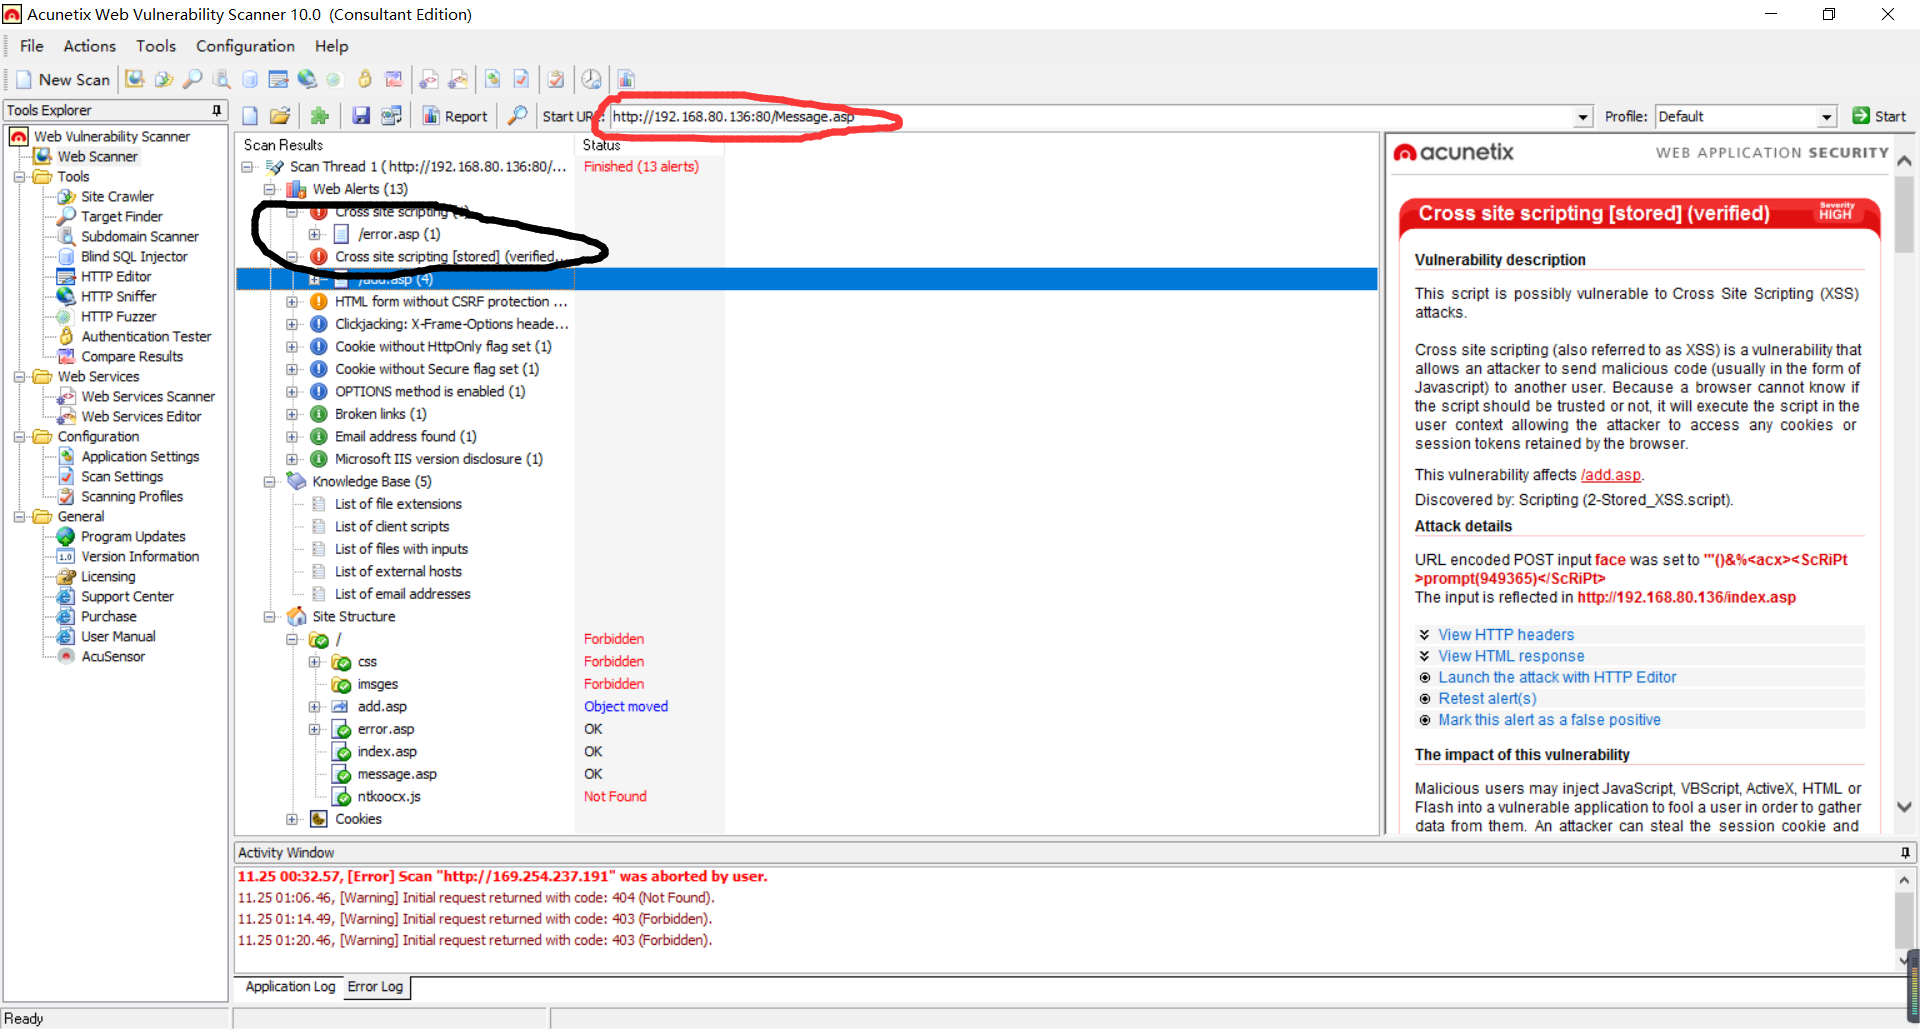The width and height of the screenshot is (1920, 1030).
Task: Expand OPTIONS method is enabled node
Action: tap(292, 392)
